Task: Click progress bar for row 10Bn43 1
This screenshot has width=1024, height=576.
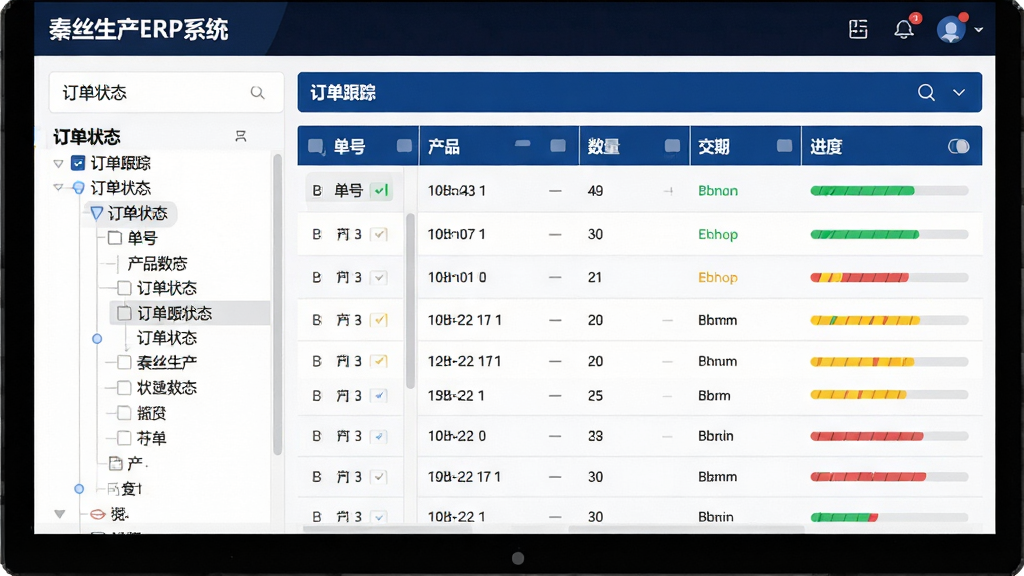Action: click(889, 191)
